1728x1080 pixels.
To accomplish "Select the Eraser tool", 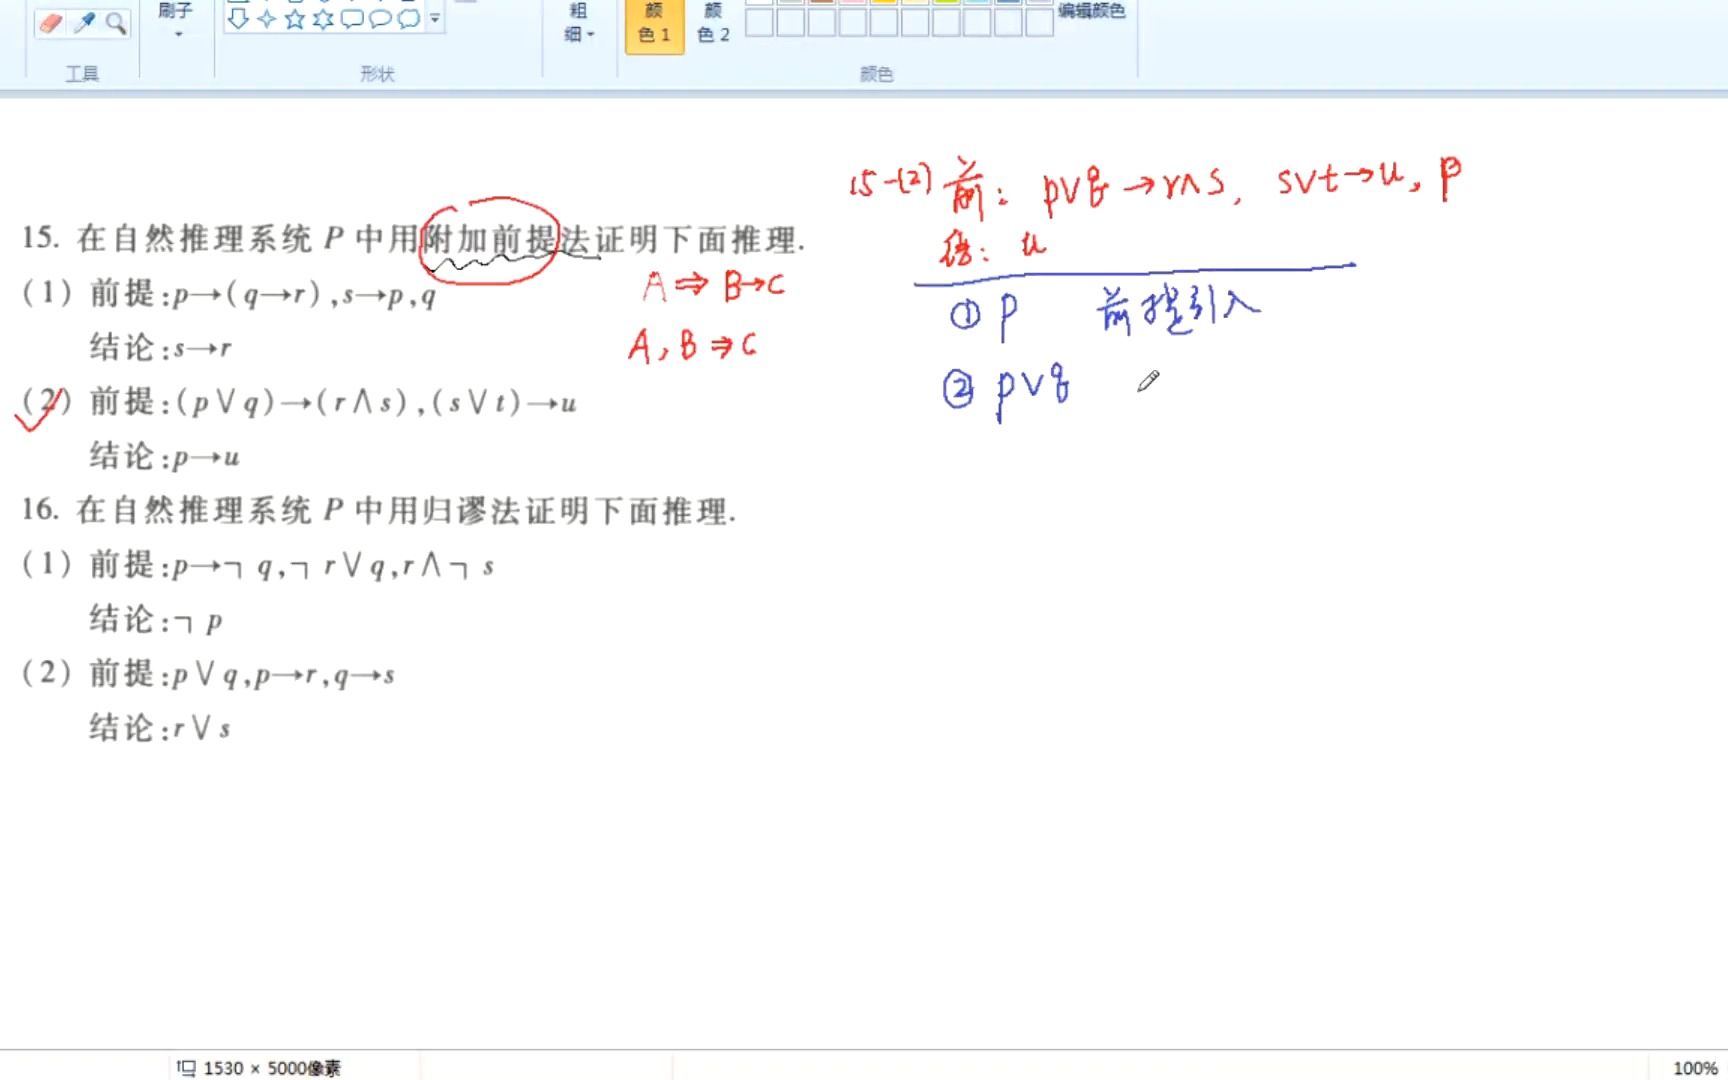I will [x=50, y=23].
